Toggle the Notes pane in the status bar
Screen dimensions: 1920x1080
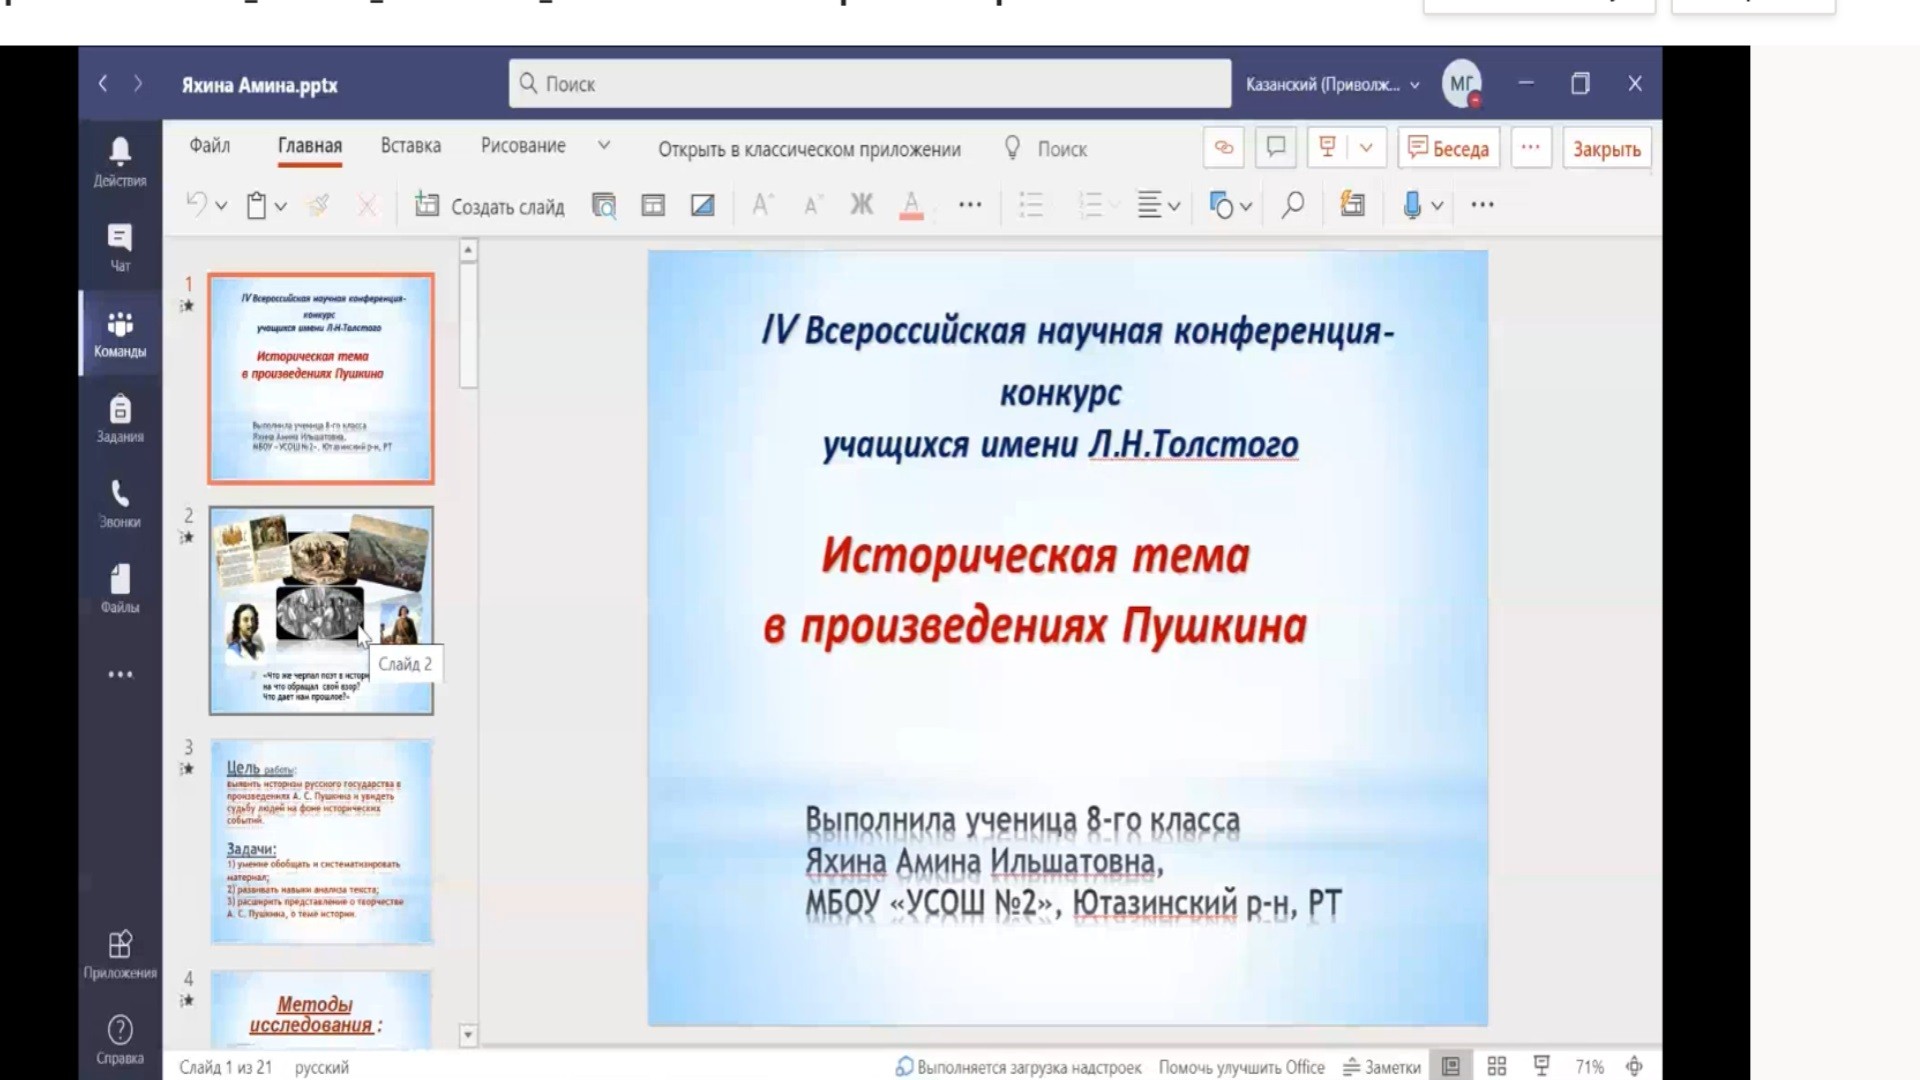[1382, 1067]
